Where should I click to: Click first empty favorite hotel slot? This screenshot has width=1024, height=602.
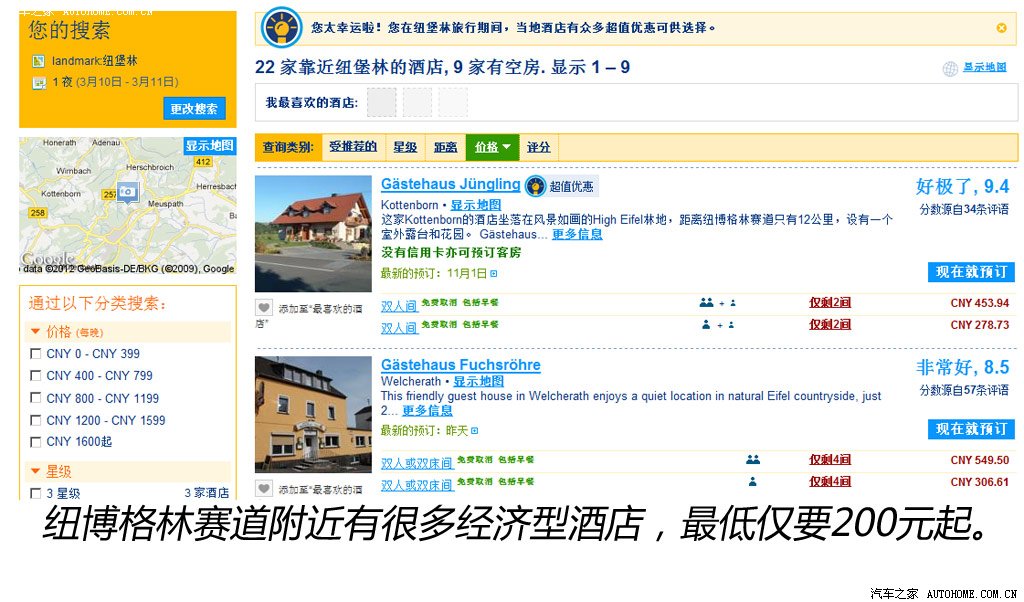pyautogui.click(x=382, y=103)
